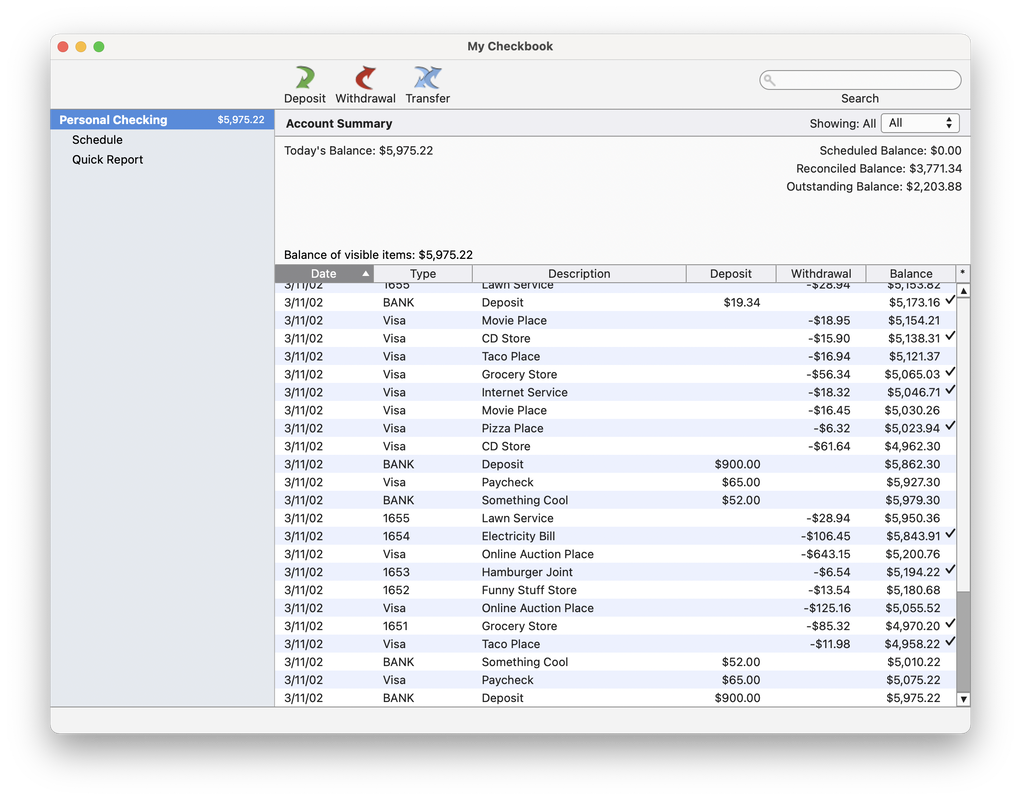Select the CD Store -$61.64 transaction
Image resolution: width=1021 pixels, height=800 pixels.
616,446
